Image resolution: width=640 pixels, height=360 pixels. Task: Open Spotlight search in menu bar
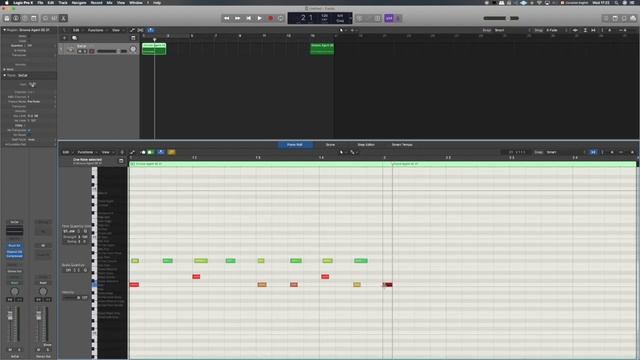click(616, 2)
